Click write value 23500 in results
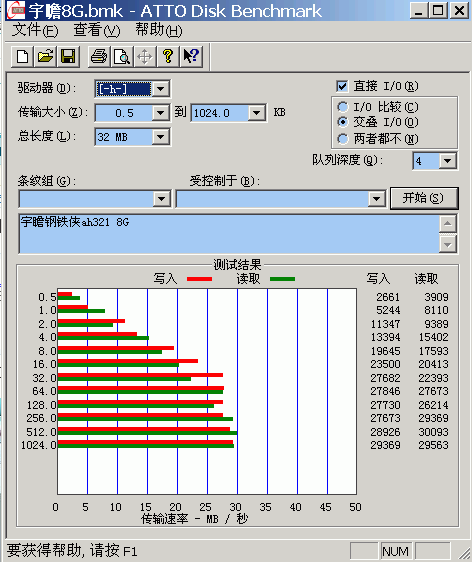Image resolution: width=472 pixels, height=562 pixels. (385, 364)
